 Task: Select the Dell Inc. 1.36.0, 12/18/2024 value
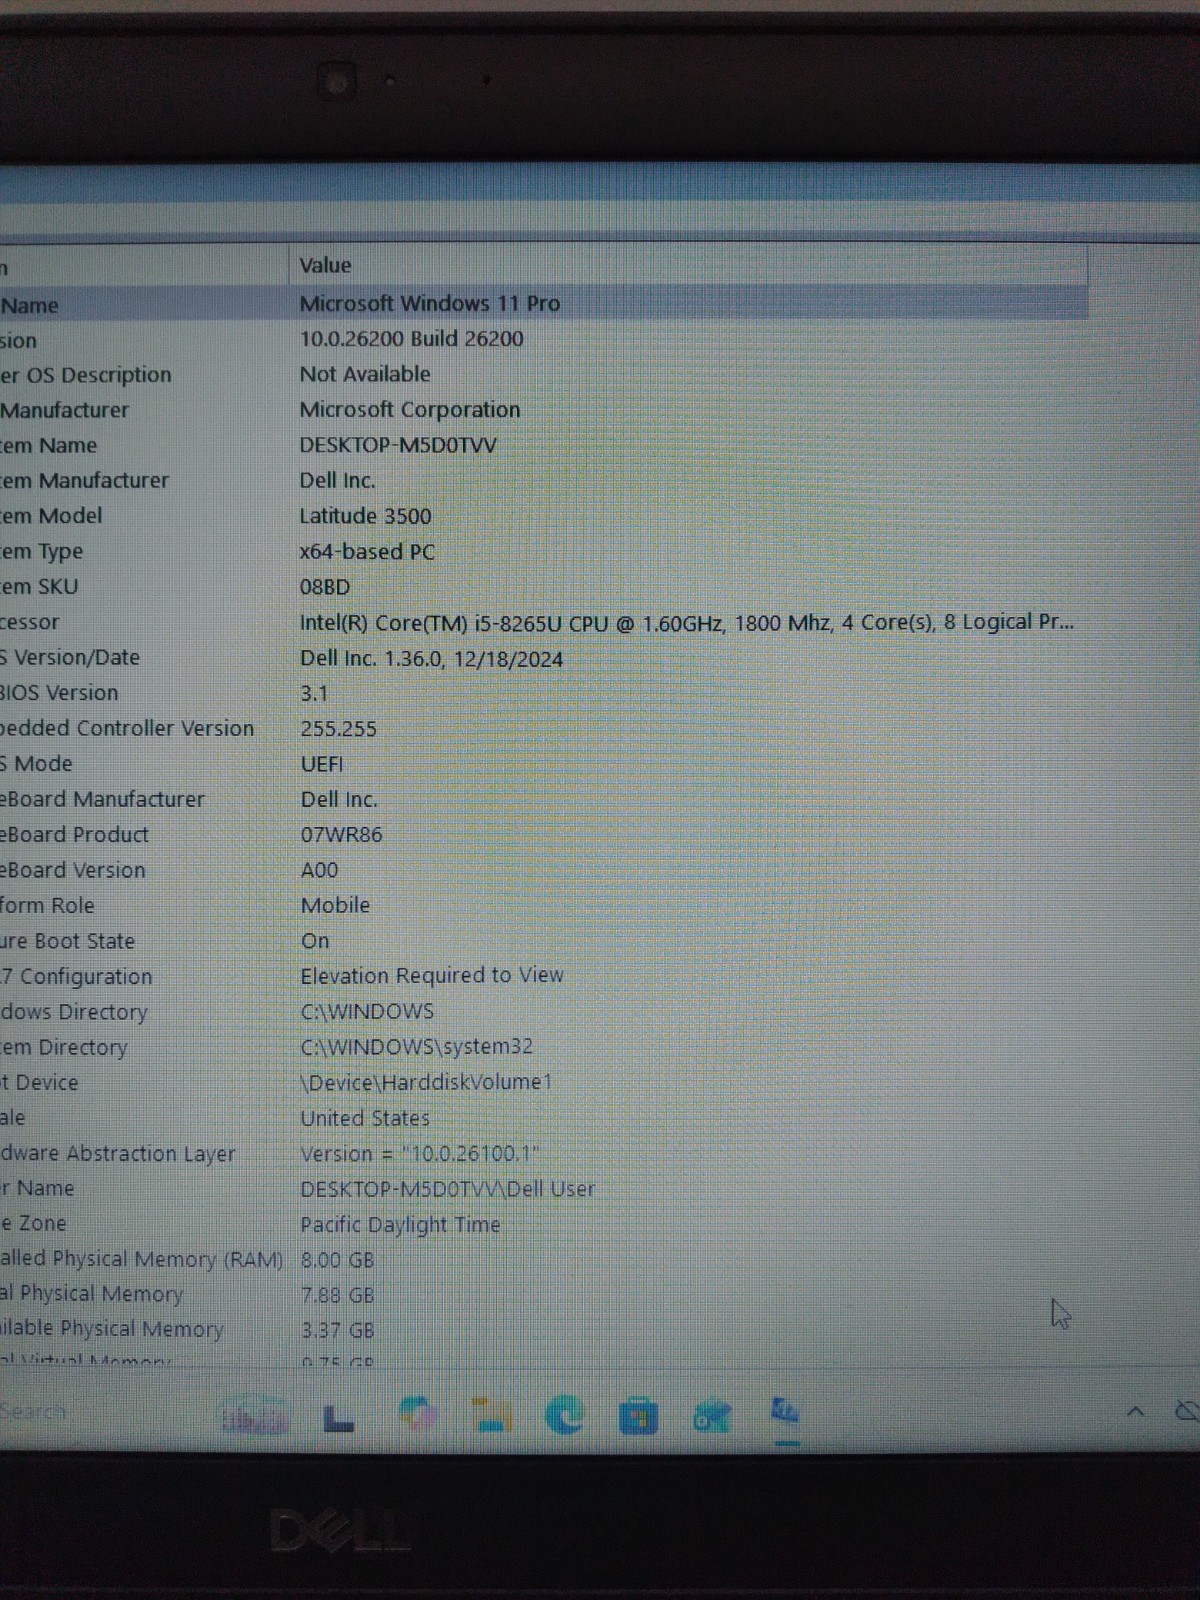tap(432, 659)
